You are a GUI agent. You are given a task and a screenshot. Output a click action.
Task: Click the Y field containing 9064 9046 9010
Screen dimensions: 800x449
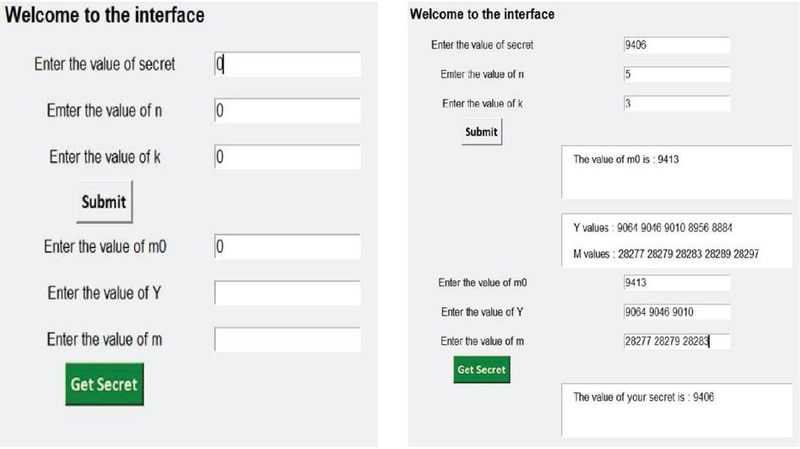click(675, 312)
